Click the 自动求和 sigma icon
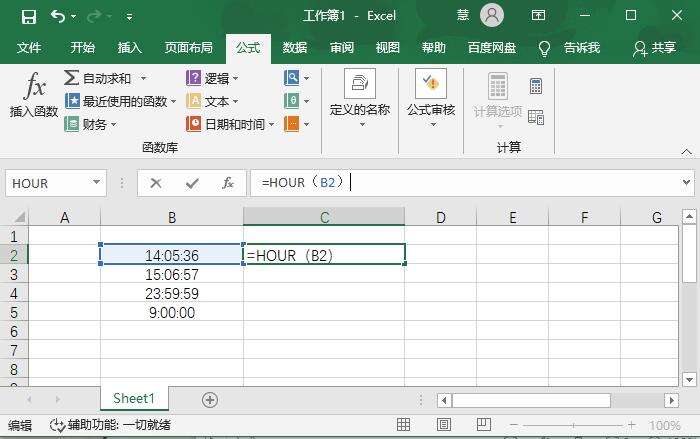This screenshot has height=439, width=700. [x=71, y=78]
